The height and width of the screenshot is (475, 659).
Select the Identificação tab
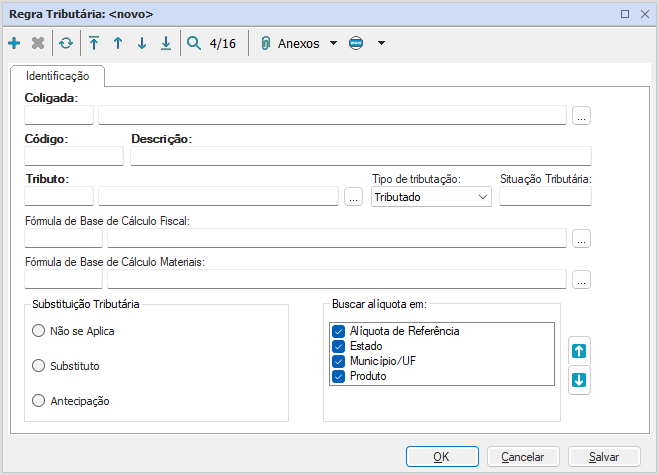coord(57,76)
